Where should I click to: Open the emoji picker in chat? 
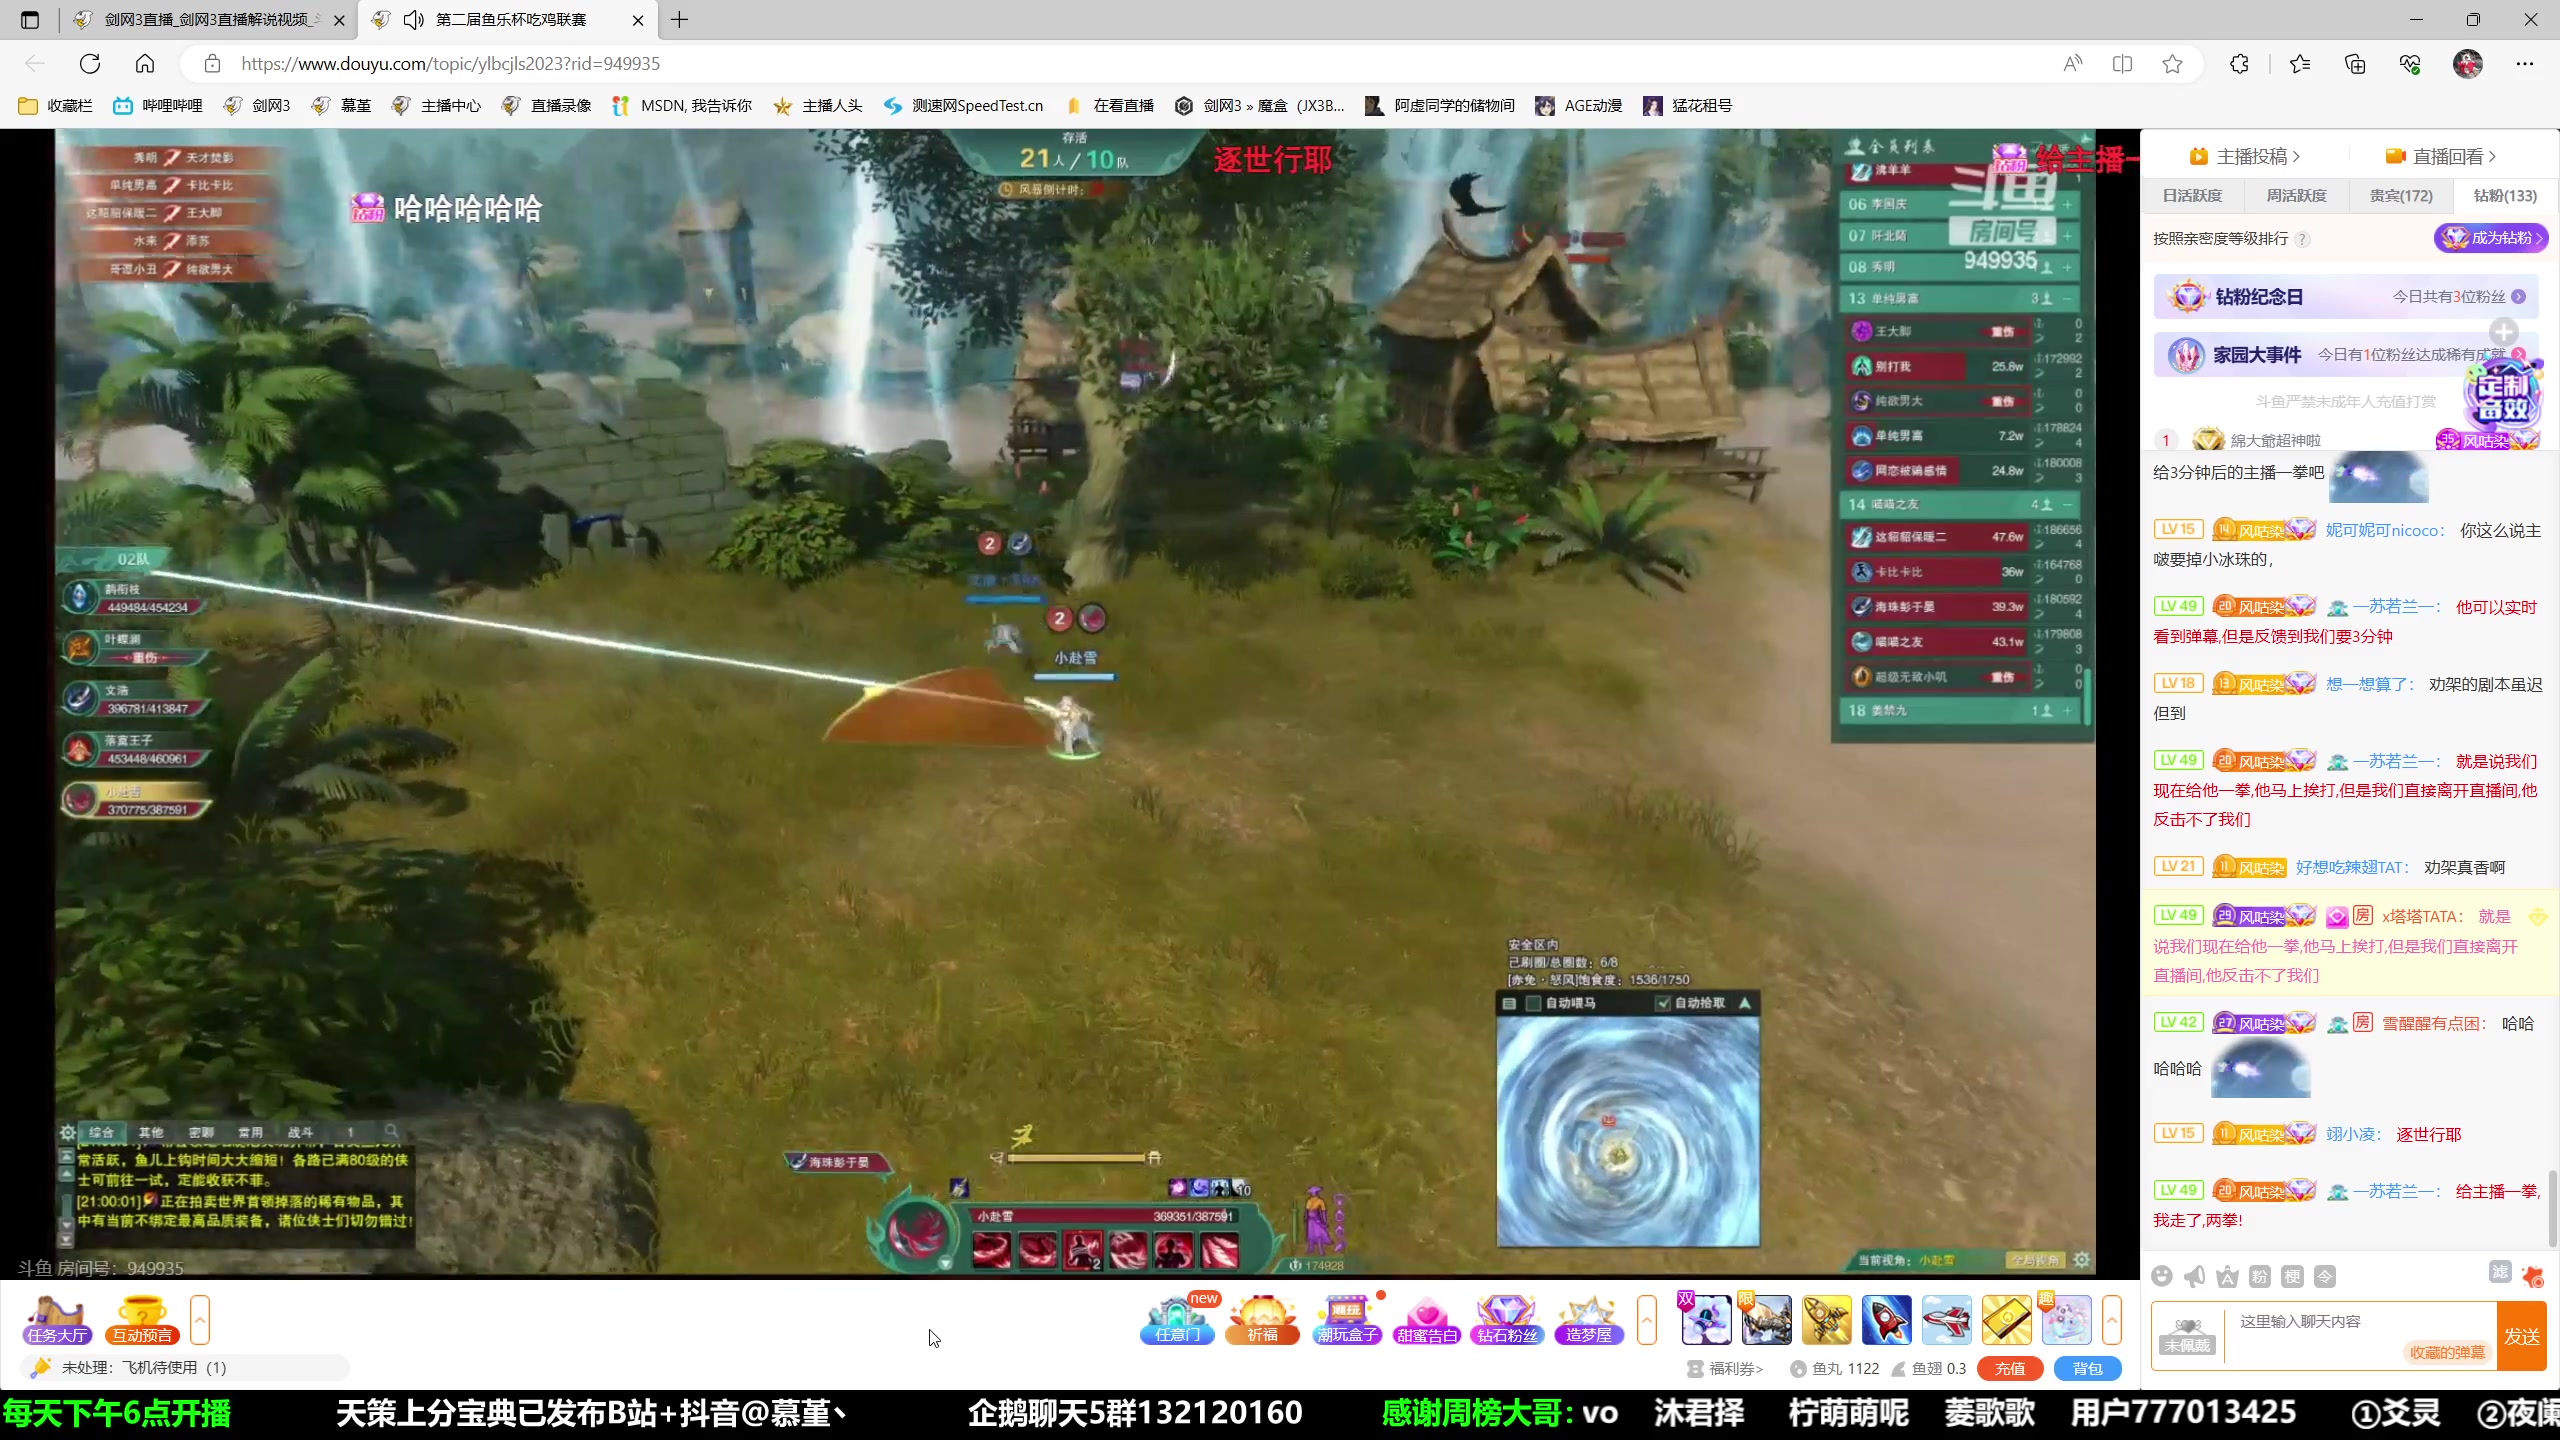click(x=2161, y=1276)
